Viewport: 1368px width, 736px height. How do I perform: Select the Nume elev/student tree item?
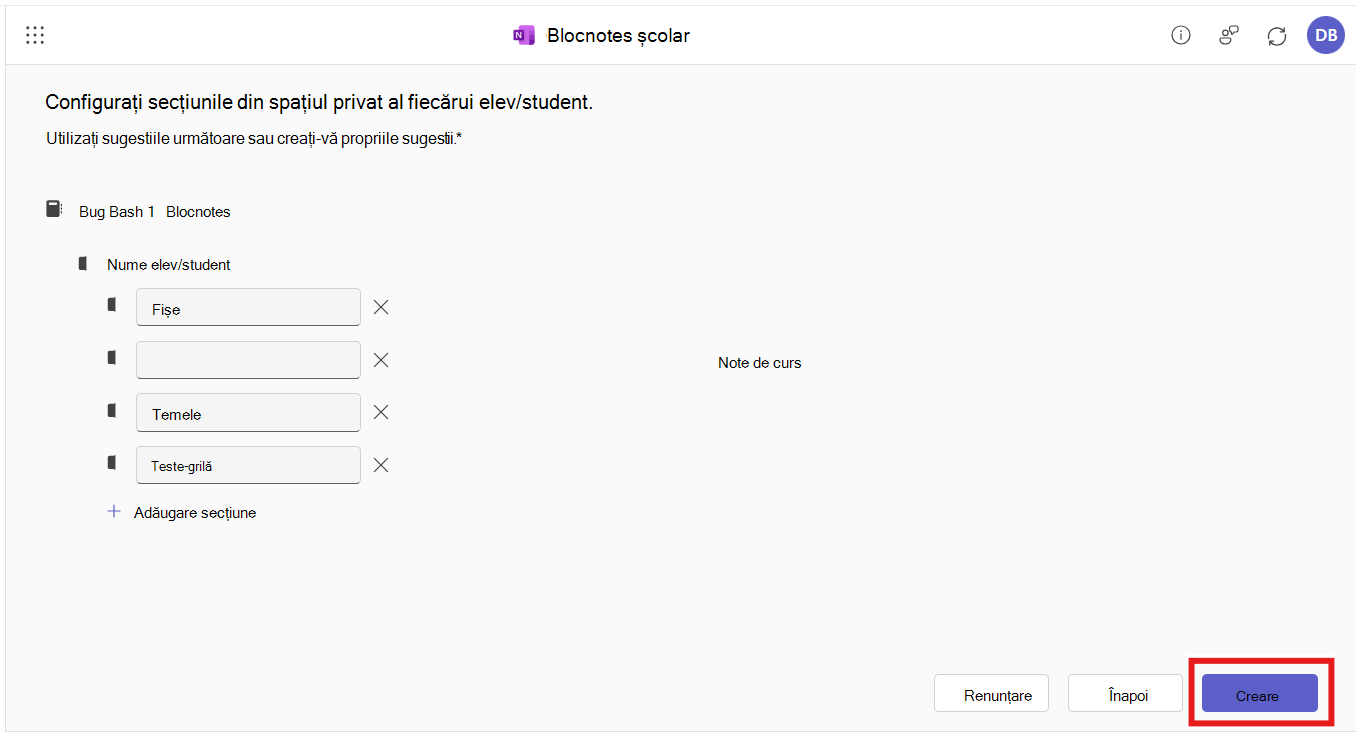(x=169, y=265)
